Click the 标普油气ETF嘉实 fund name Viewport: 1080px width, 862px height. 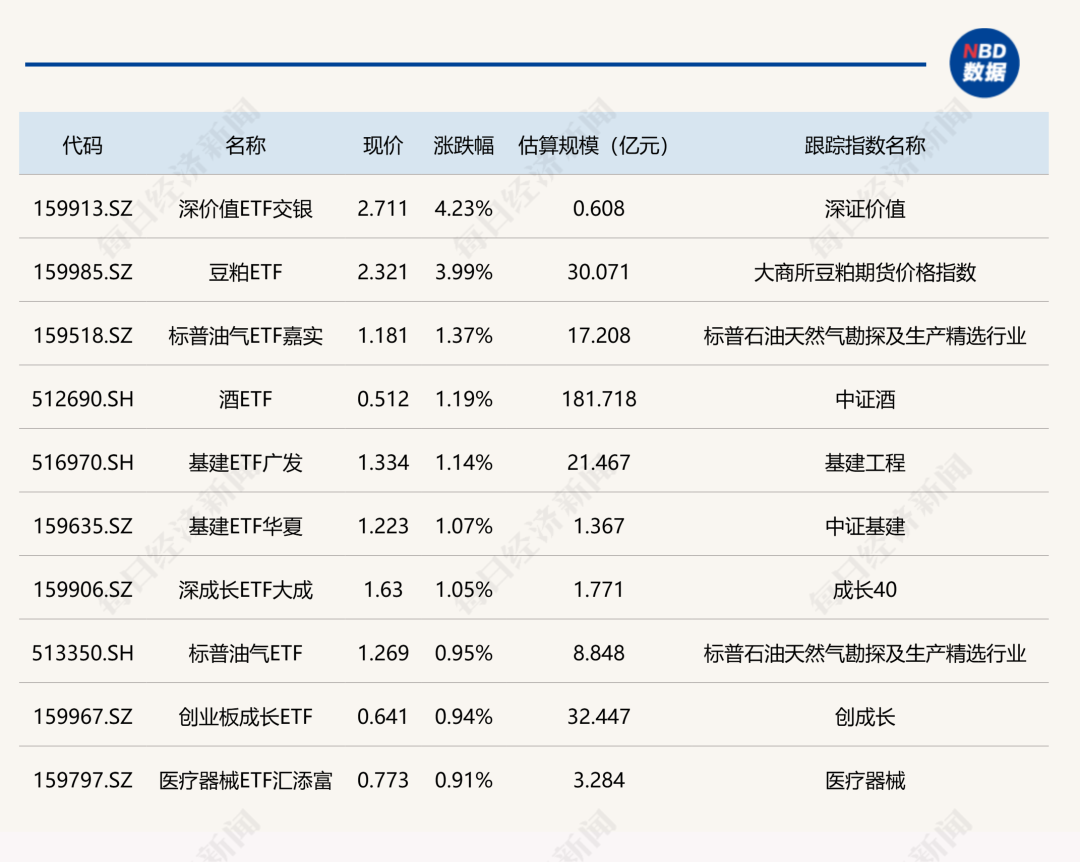tap(246, 336)
